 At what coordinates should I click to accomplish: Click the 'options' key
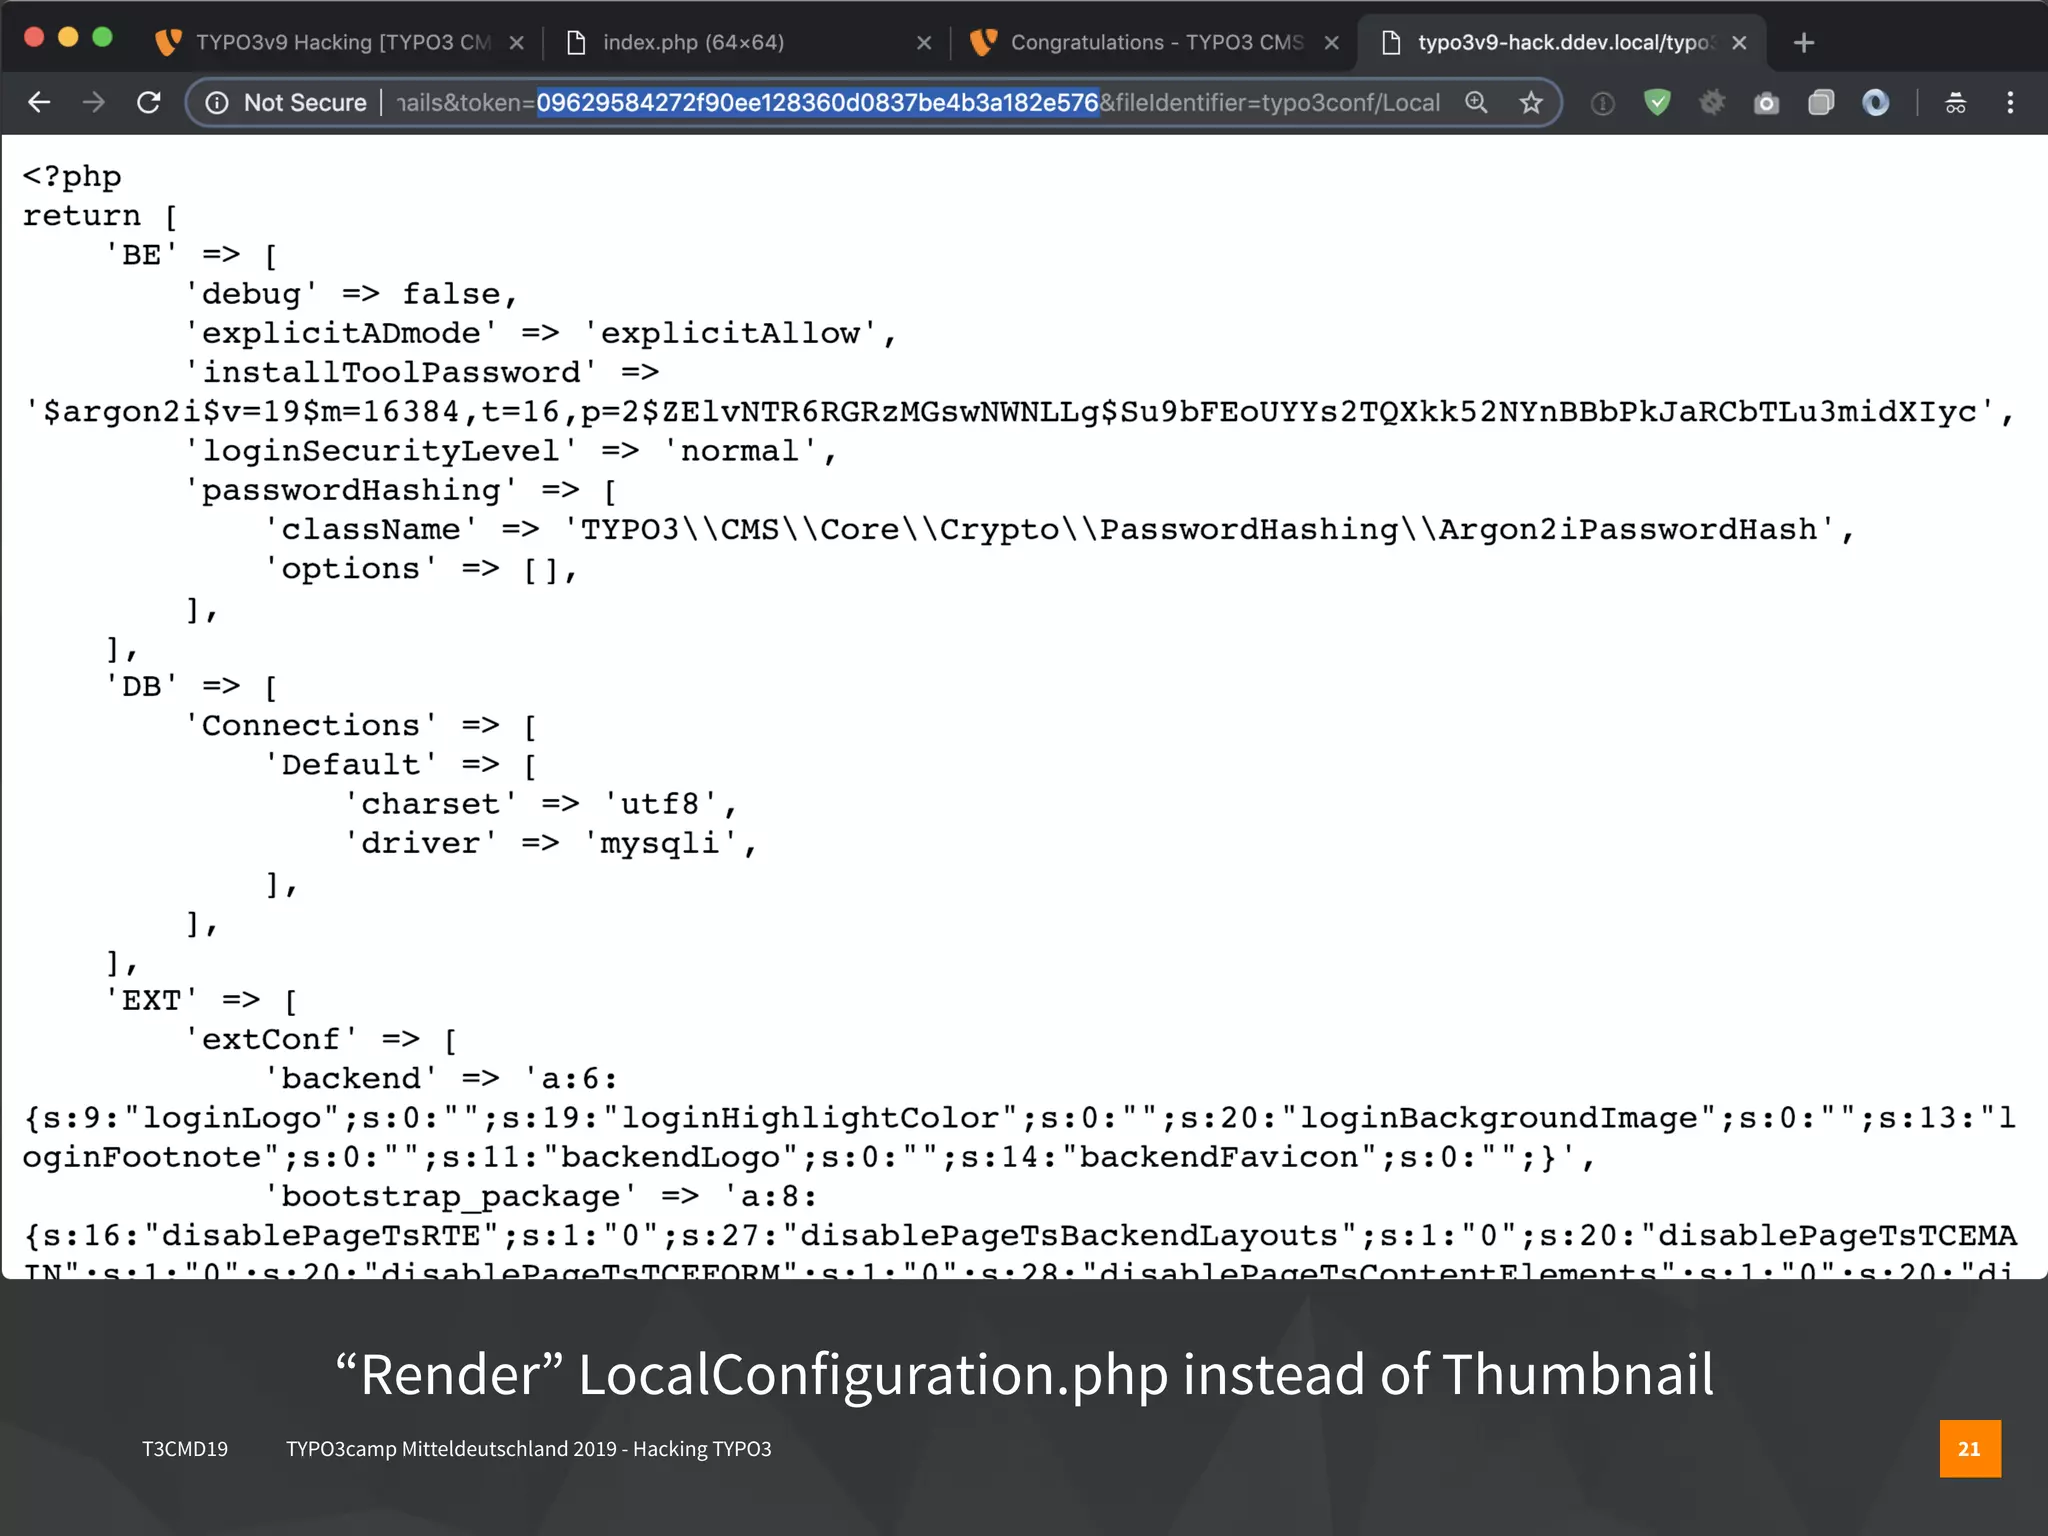[x=351, y=568]
